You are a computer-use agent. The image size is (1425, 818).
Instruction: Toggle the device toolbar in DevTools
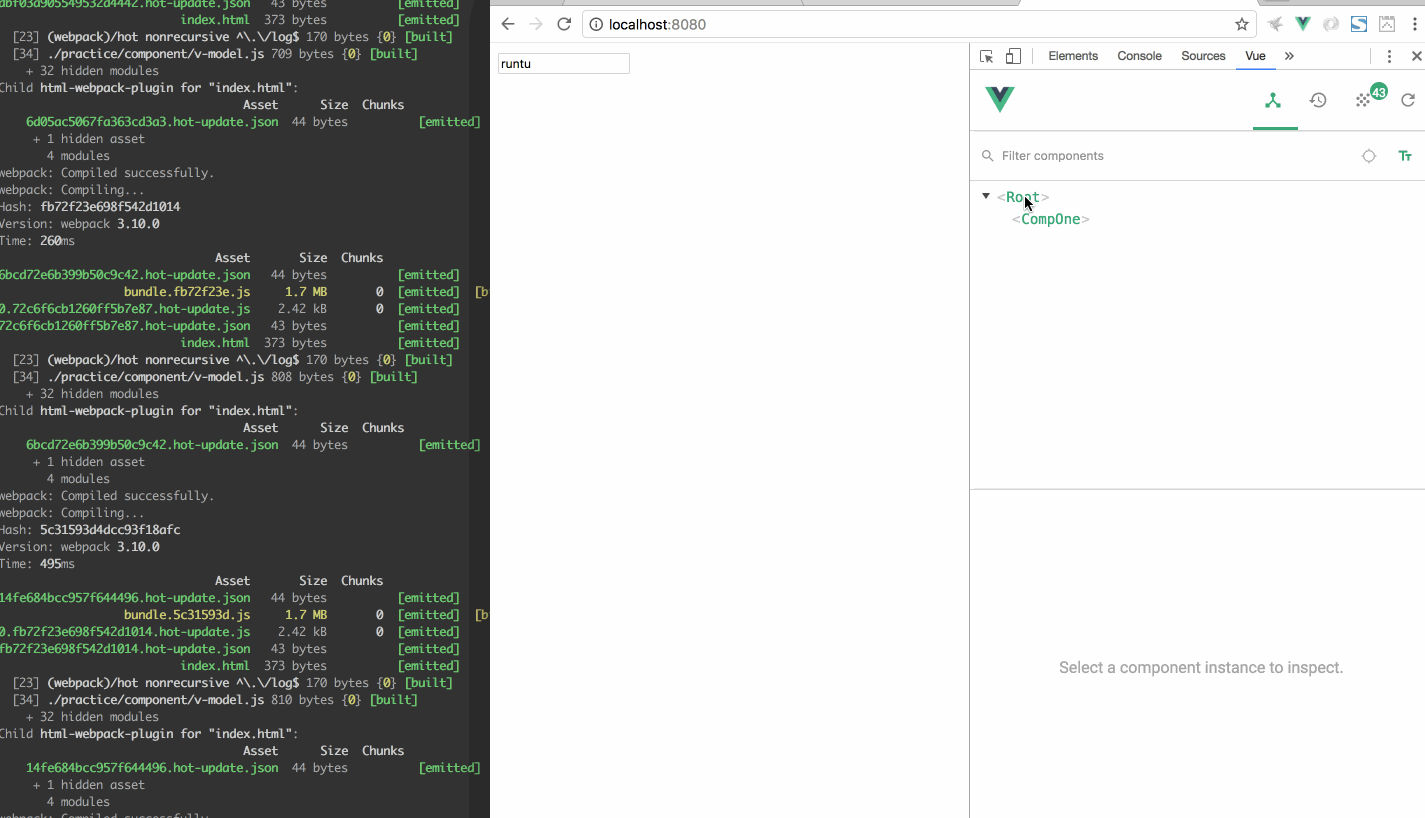1013,56
